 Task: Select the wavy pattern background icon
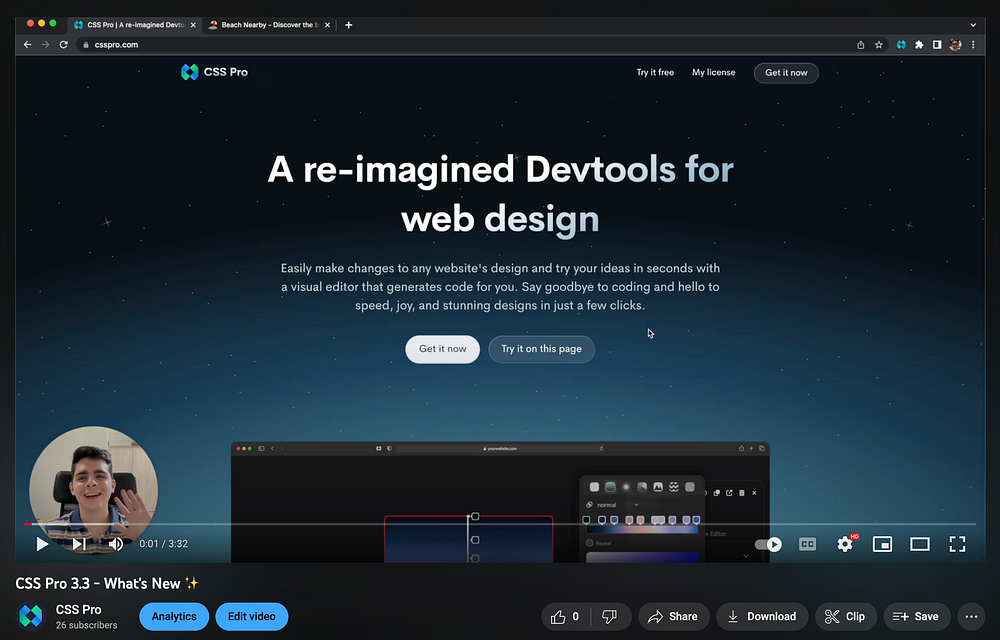coord(674,487)
